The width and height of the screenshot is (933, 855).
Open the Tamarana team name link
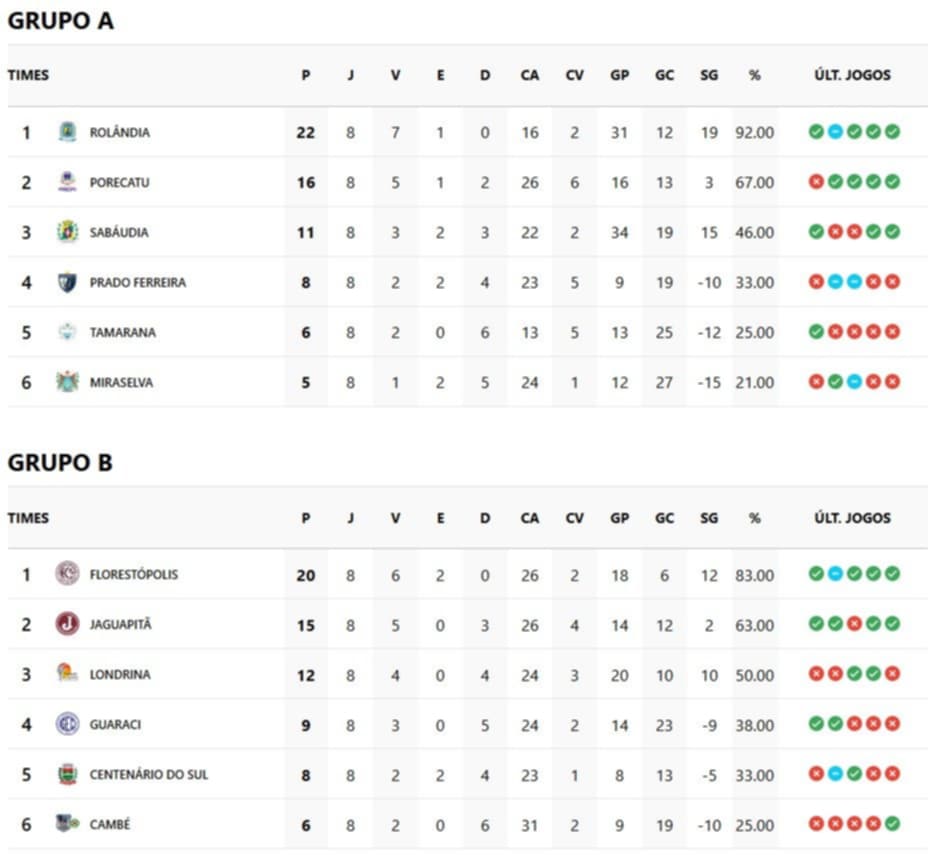122,333
